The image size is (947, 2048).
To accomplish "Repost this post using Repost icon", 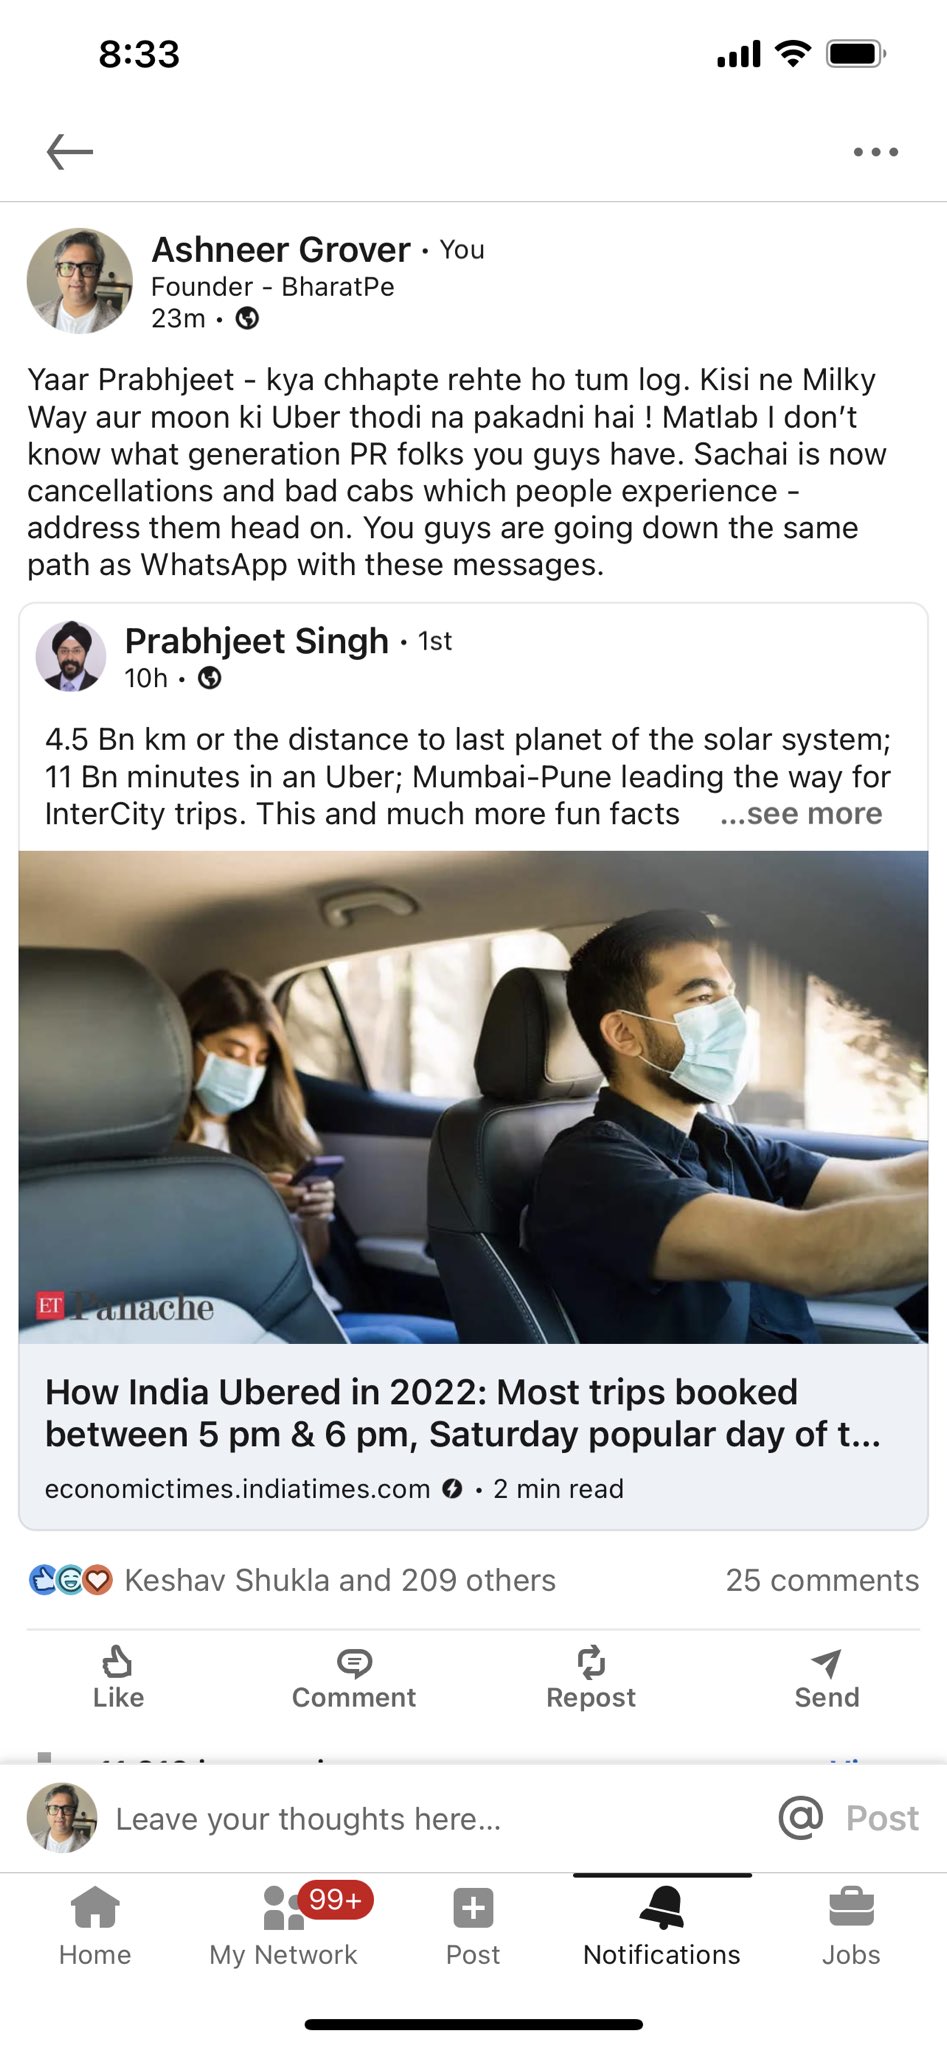I will [x=591, y=1662].
